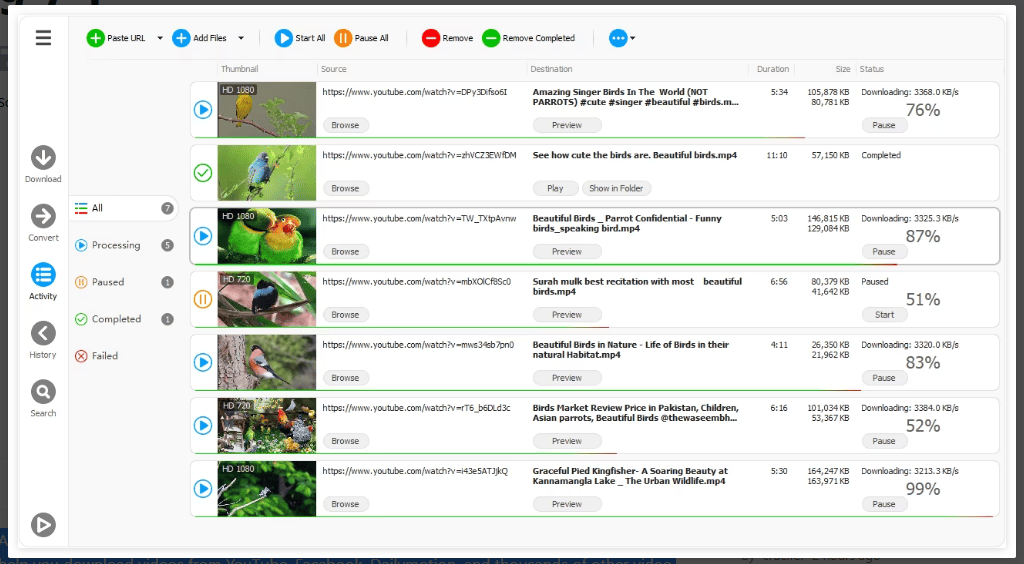Click the Status column header
The image size is (1024, 564).
[871, 69]
